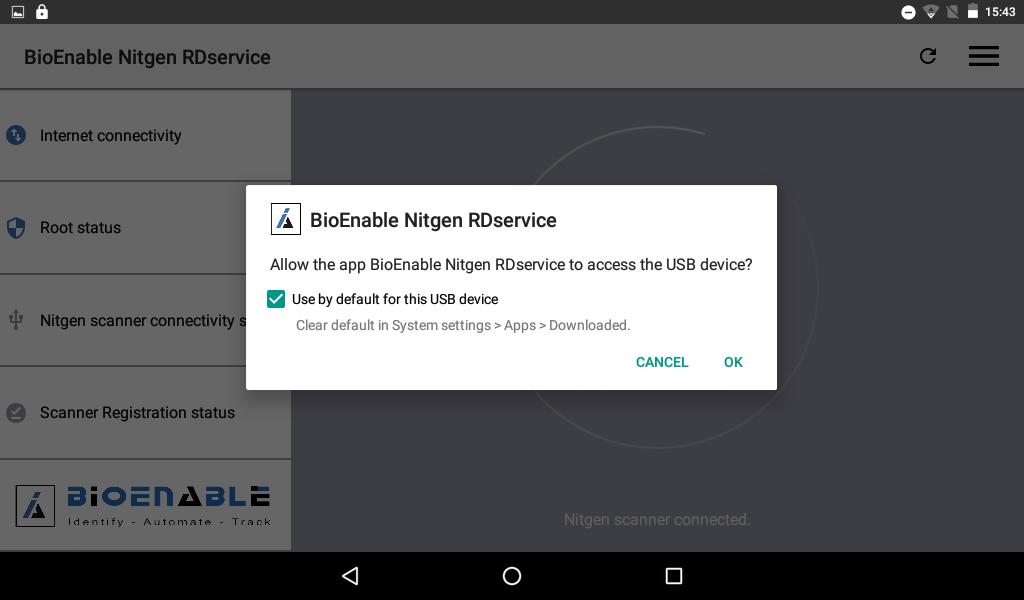This screenshot has width=1024, height=600.
Task: Select the Internet connectivity row
Action: click(x=145, y=135)
